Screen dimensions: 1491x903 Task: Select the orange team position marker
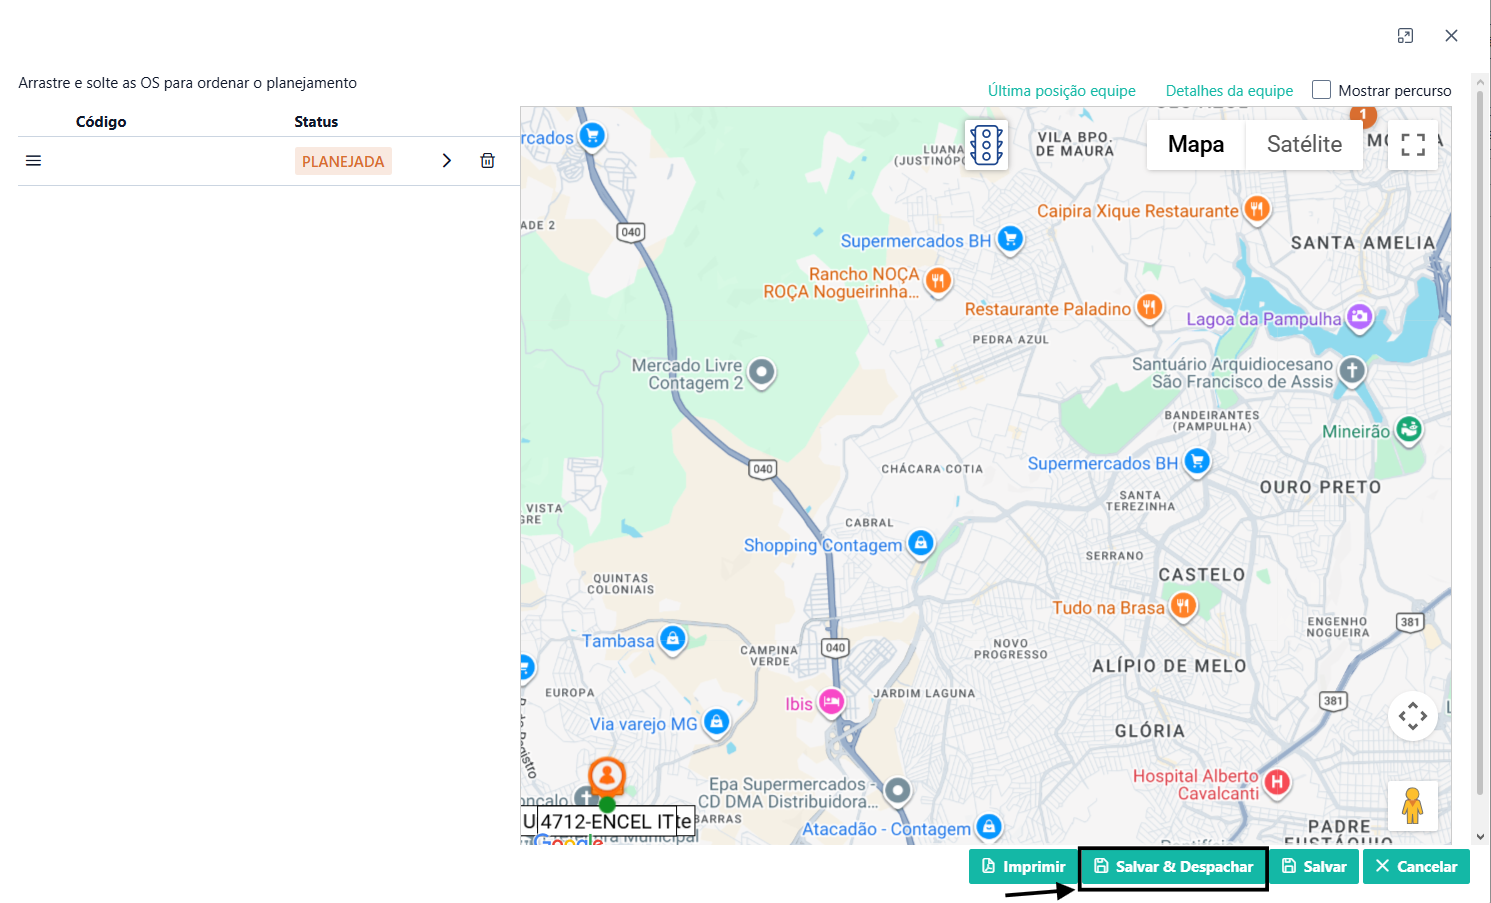click(607, 776)
